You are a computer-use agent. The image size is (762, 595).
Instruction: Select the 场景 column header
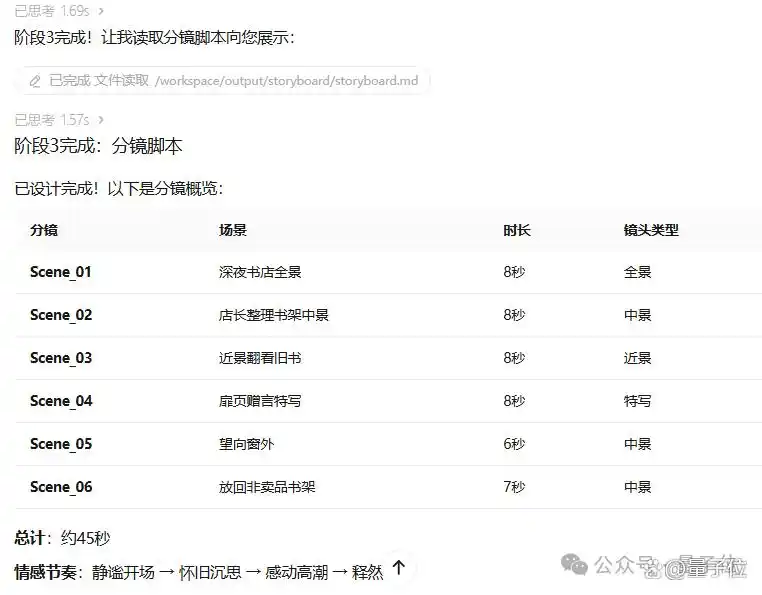tap(233, 230)
